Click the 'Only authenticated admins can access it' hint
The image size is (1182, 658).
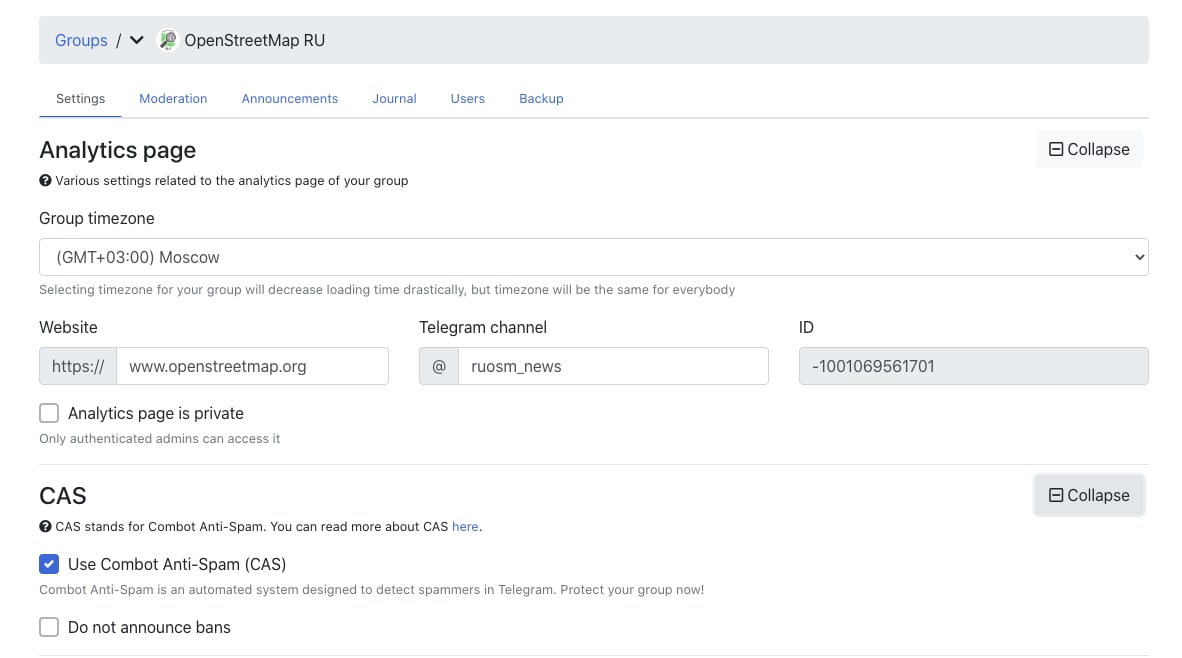coord(160,439)
